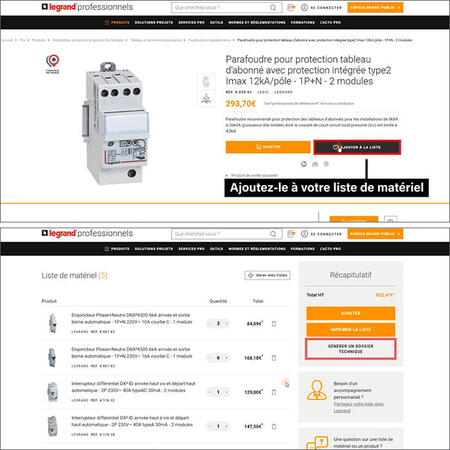Click the Made in France map-pin badge
The height and width of the screenshot is (450, 450).
point(53,64)
